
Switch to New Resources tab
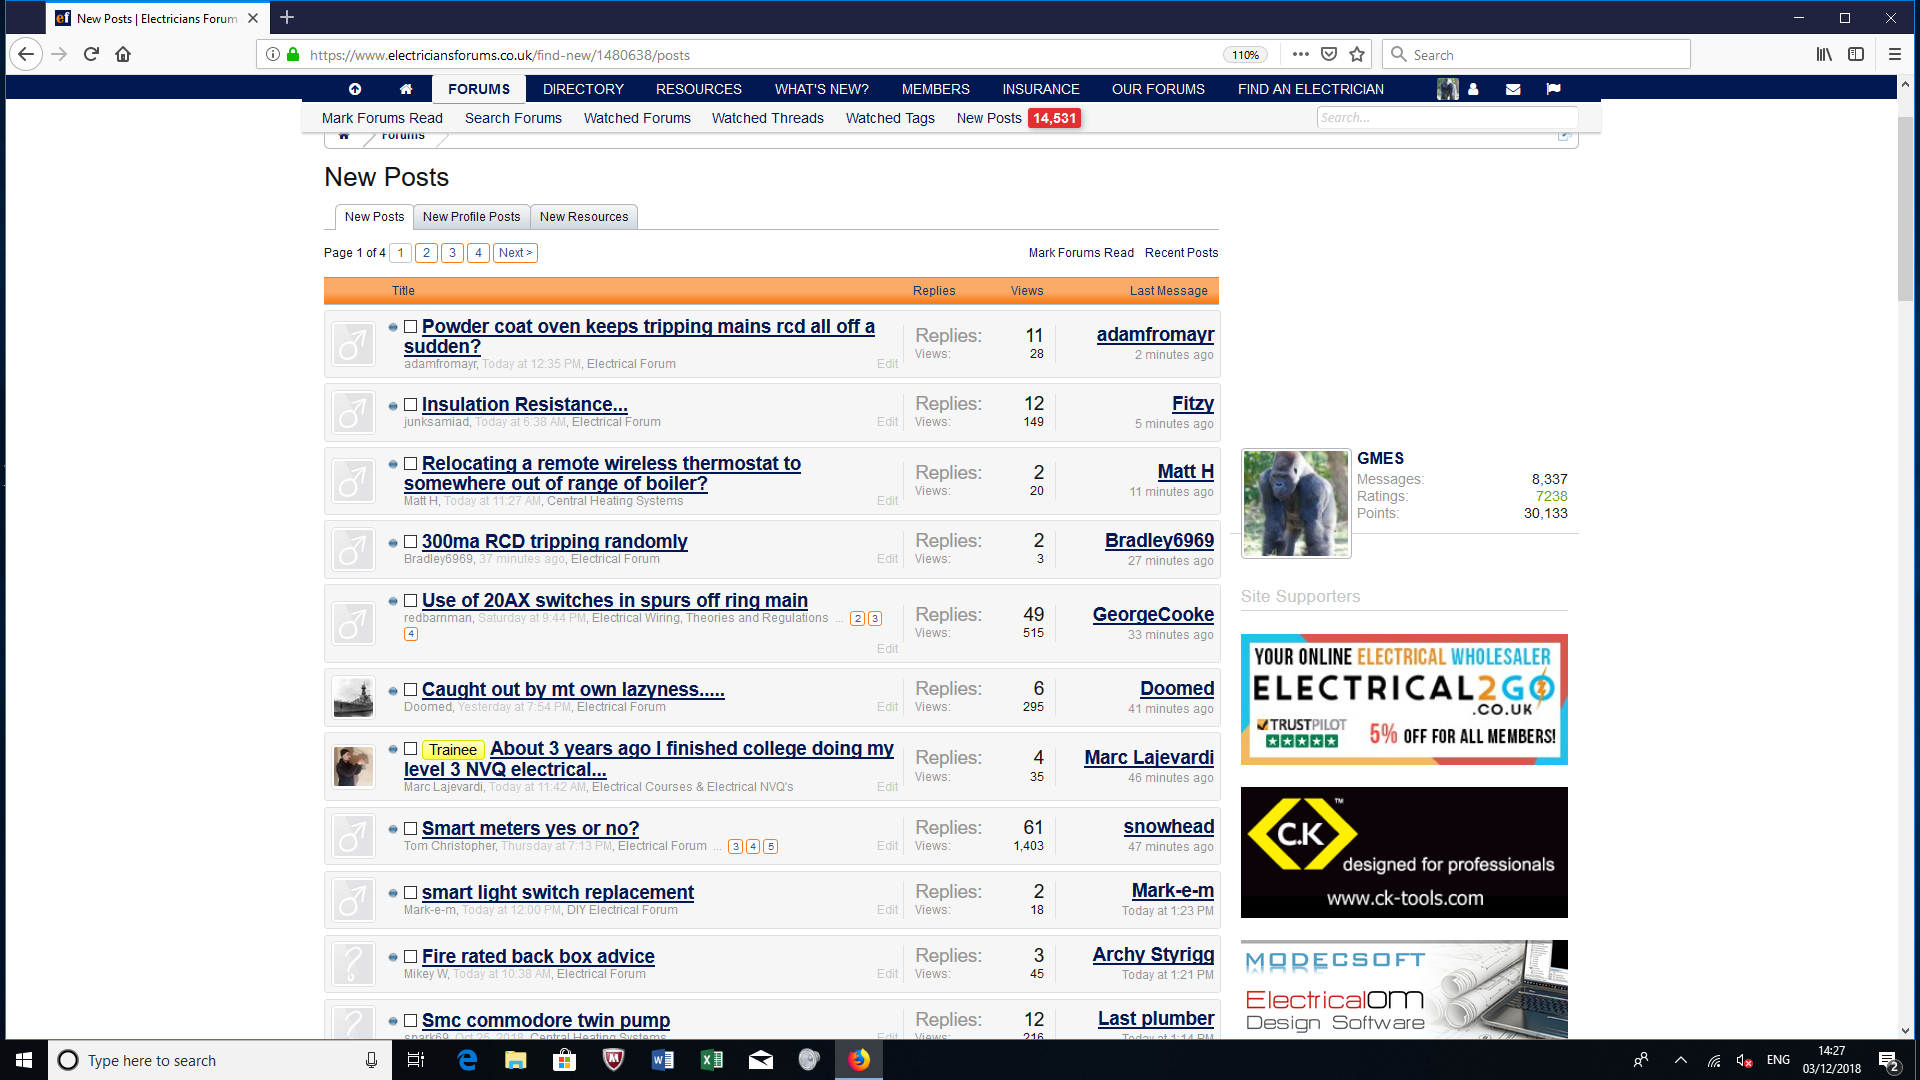point(584,217)
